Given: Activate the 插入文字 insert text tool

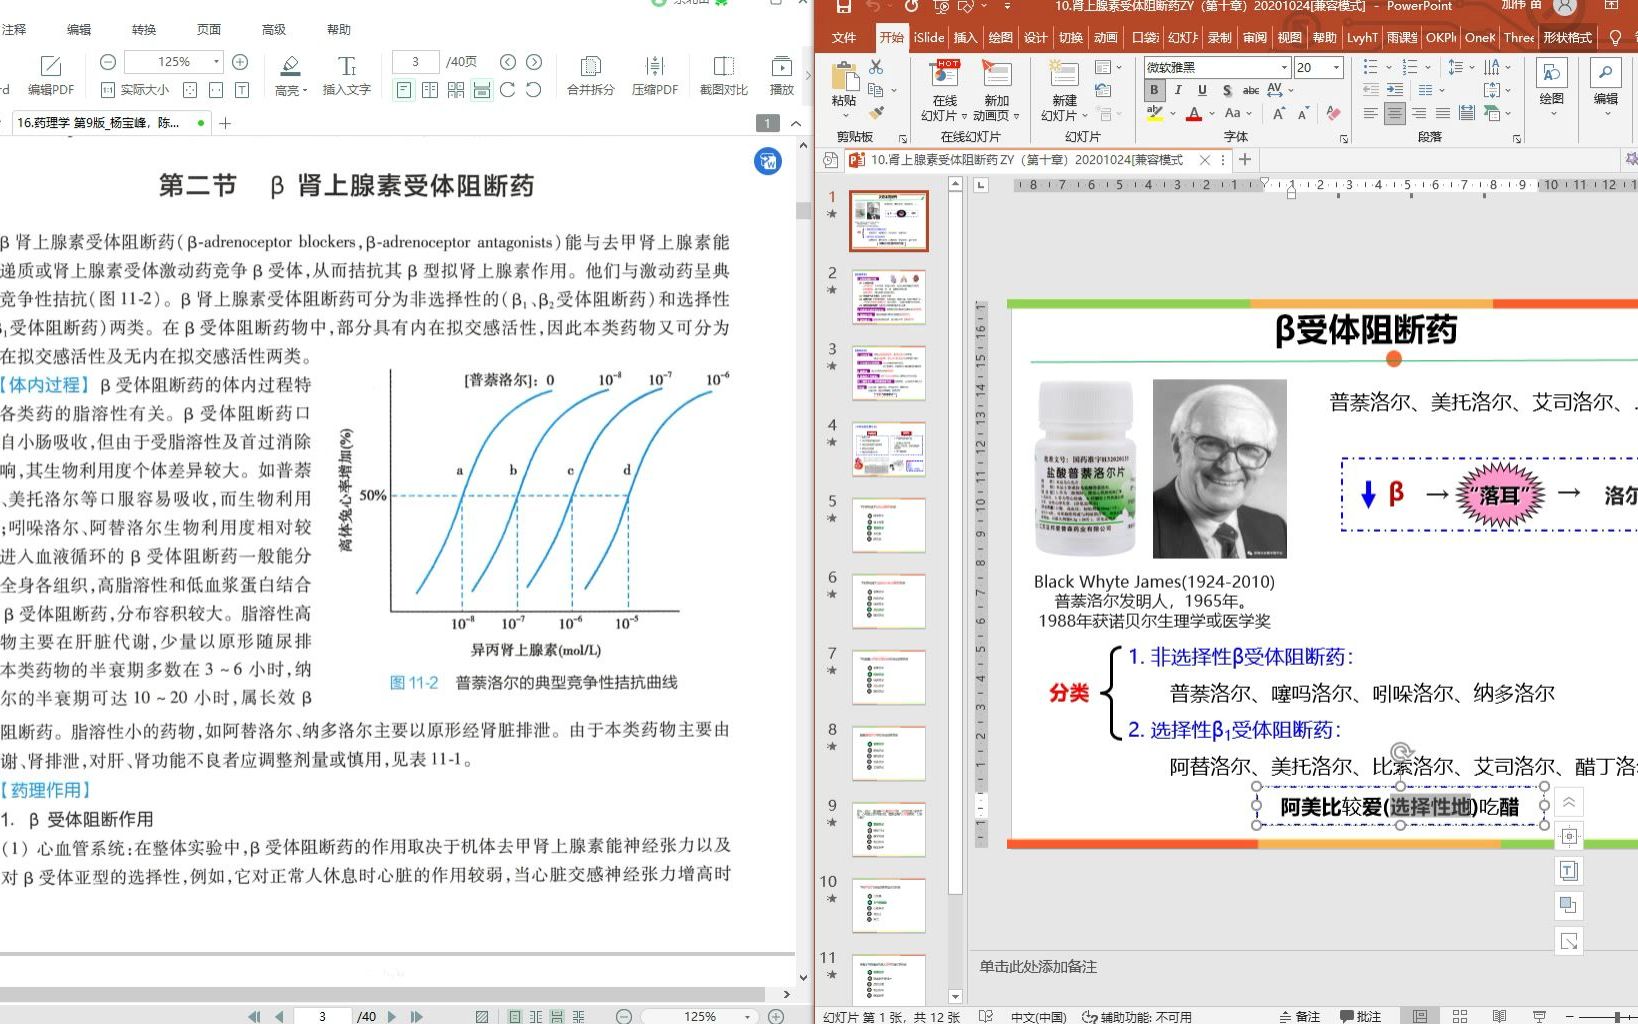Looking at the screenshot, I should [x=346, y=75].
